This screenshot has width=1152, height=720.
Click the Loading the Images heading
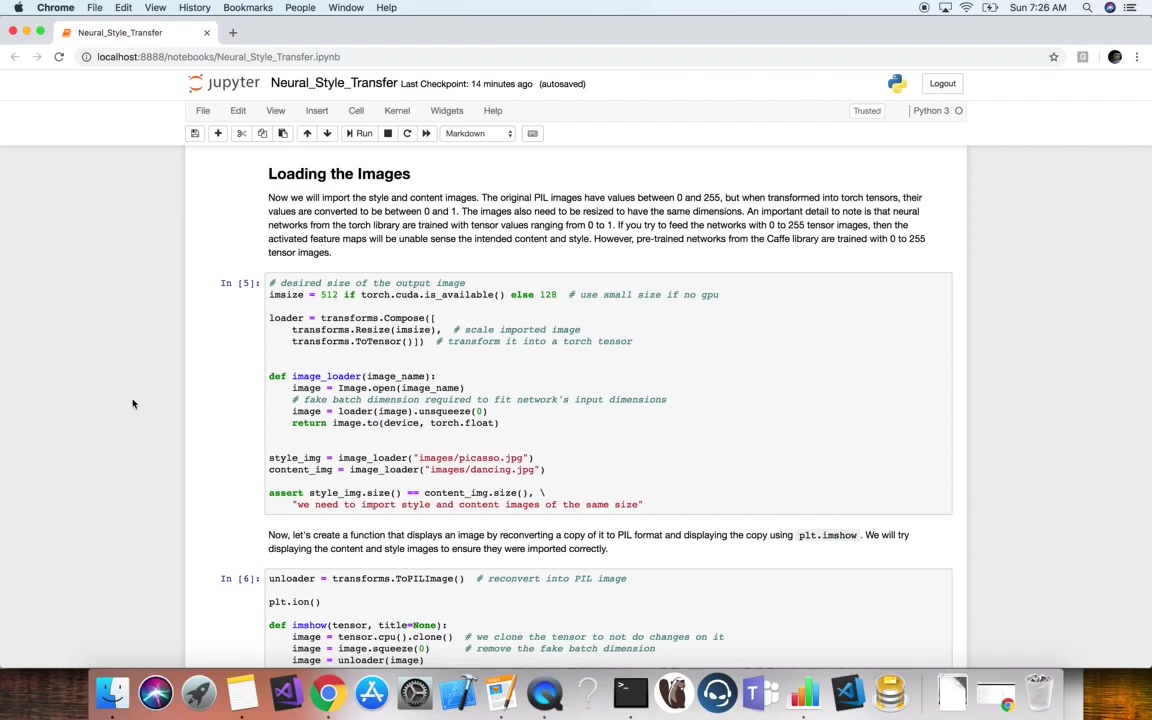(339, 174)
